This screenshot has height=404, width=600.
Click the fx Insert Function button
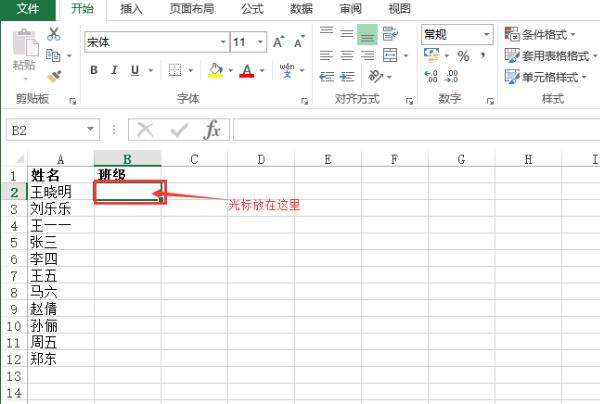[x=212, y=130]
